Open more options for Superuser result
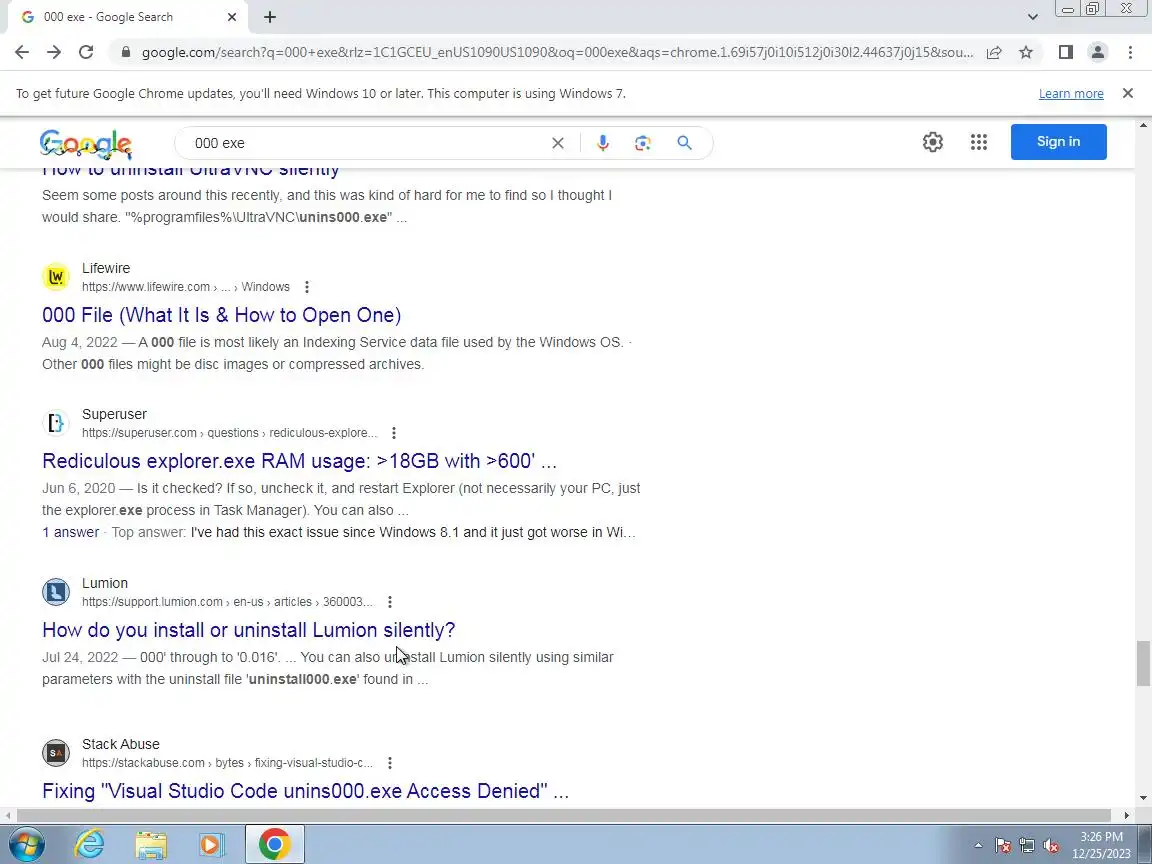Viewport: 1152px width, 864px height. tap(394, 433)
